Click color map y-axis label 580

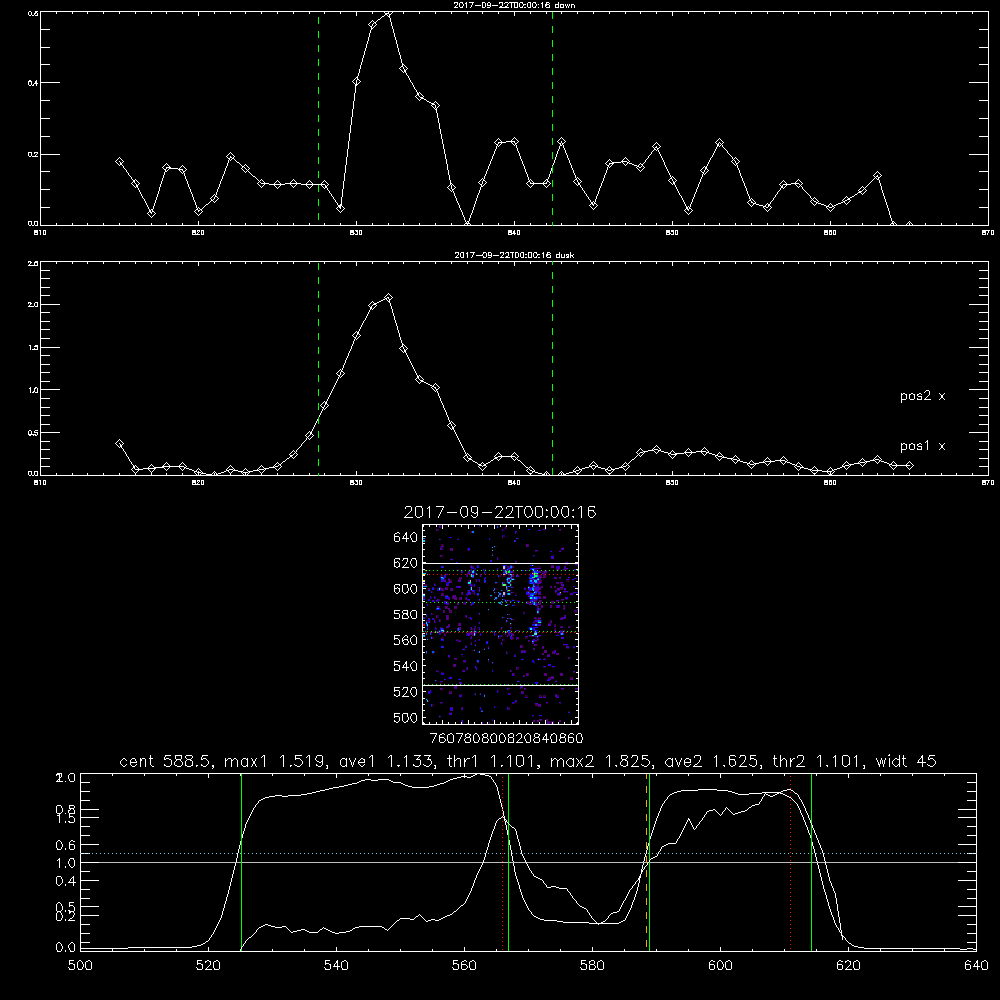pos(406,615)
